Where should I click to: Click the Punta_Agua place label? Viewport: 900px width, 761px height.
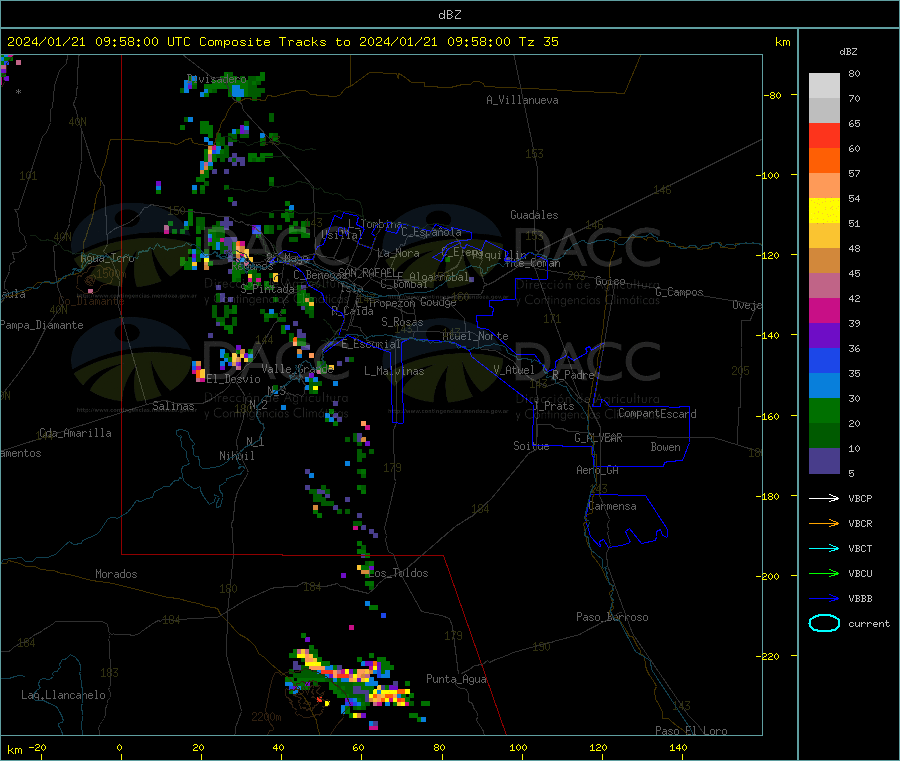click(x=456, y=679)
